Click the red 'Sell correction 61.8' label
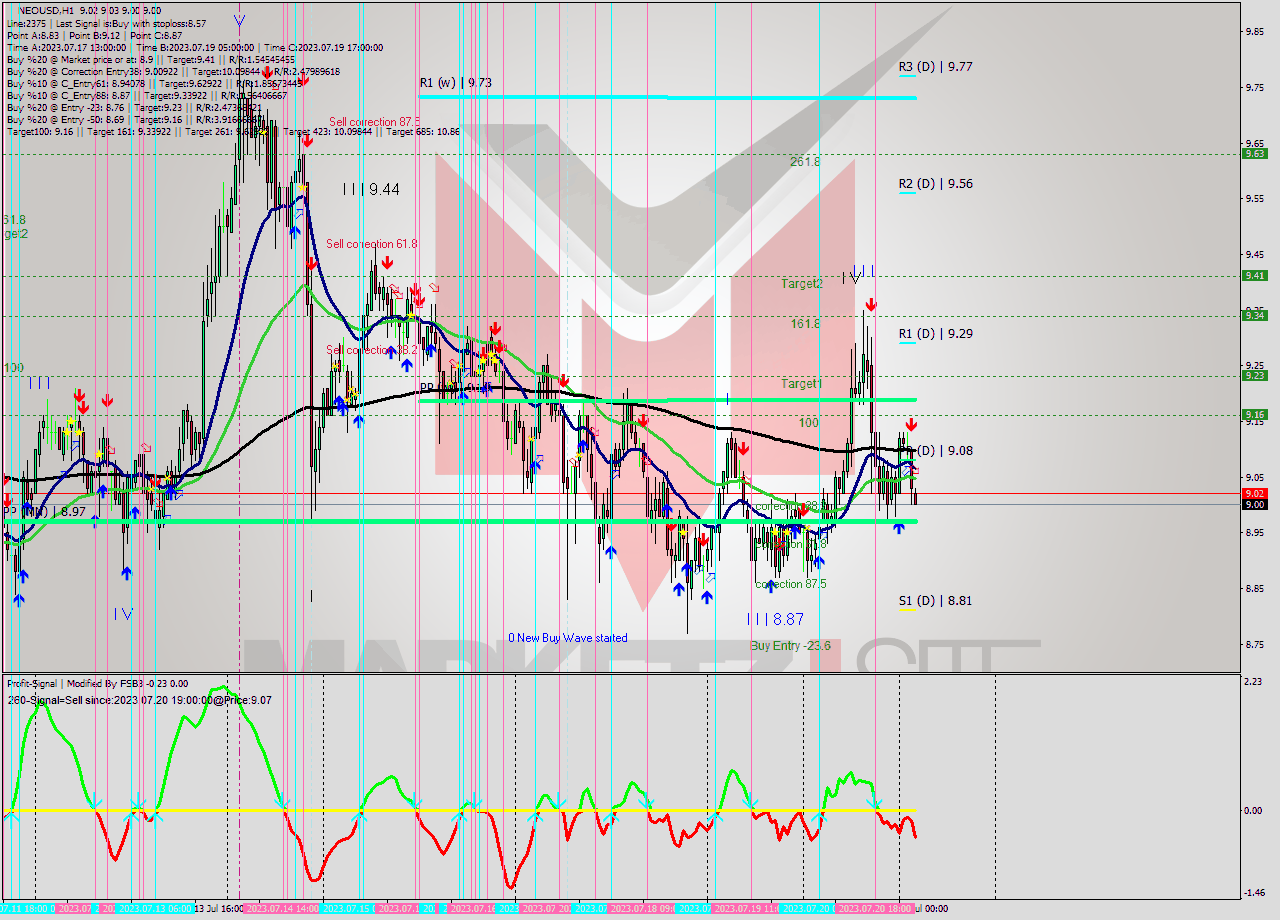The width and height of the screenshot is (1280, 920). [x=372, y=243]
